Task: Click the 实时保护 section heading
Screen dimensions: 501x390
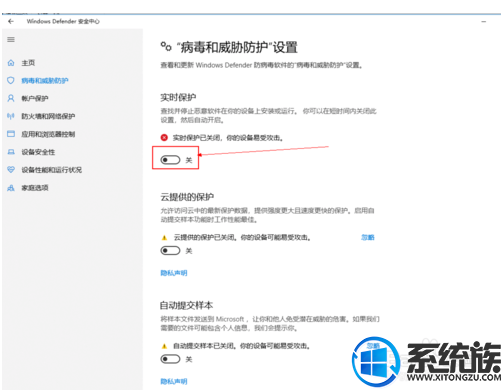Action: 178,97
